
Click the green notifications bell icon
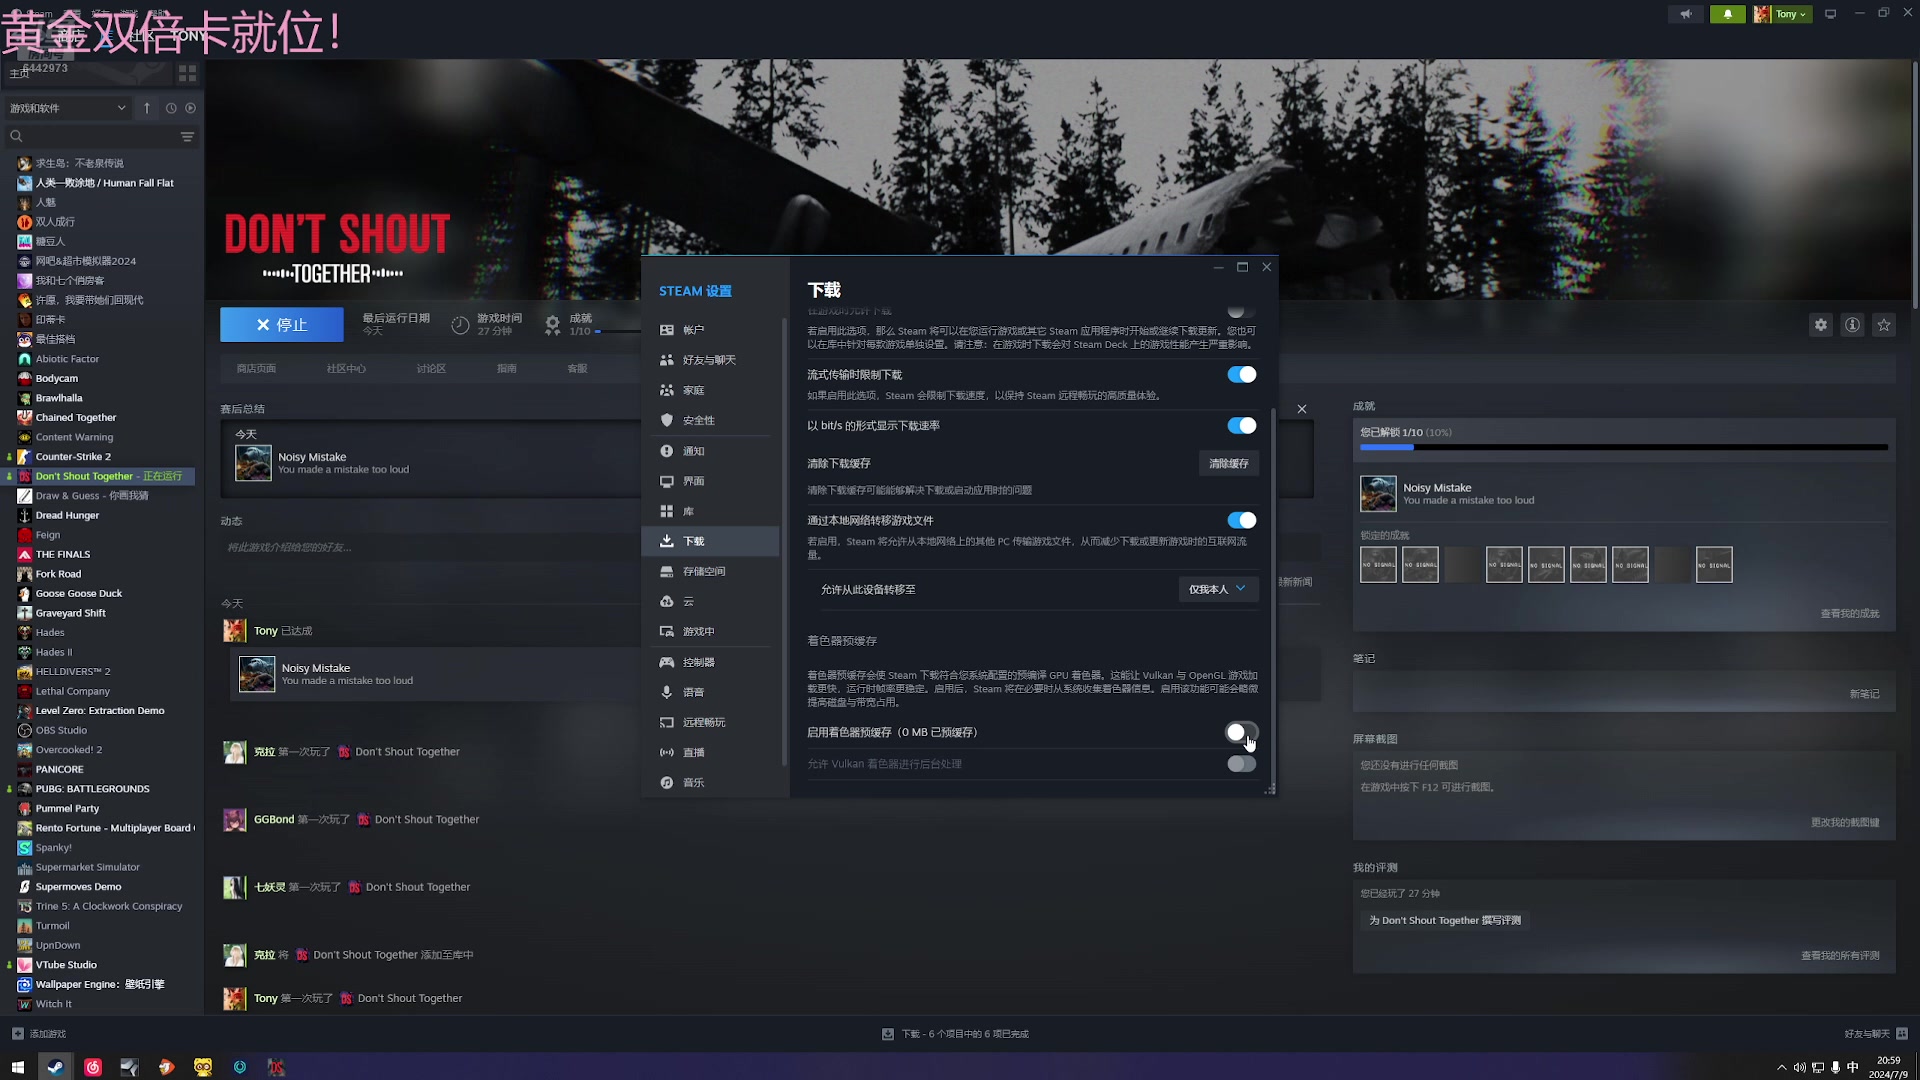coord(1727,14)
